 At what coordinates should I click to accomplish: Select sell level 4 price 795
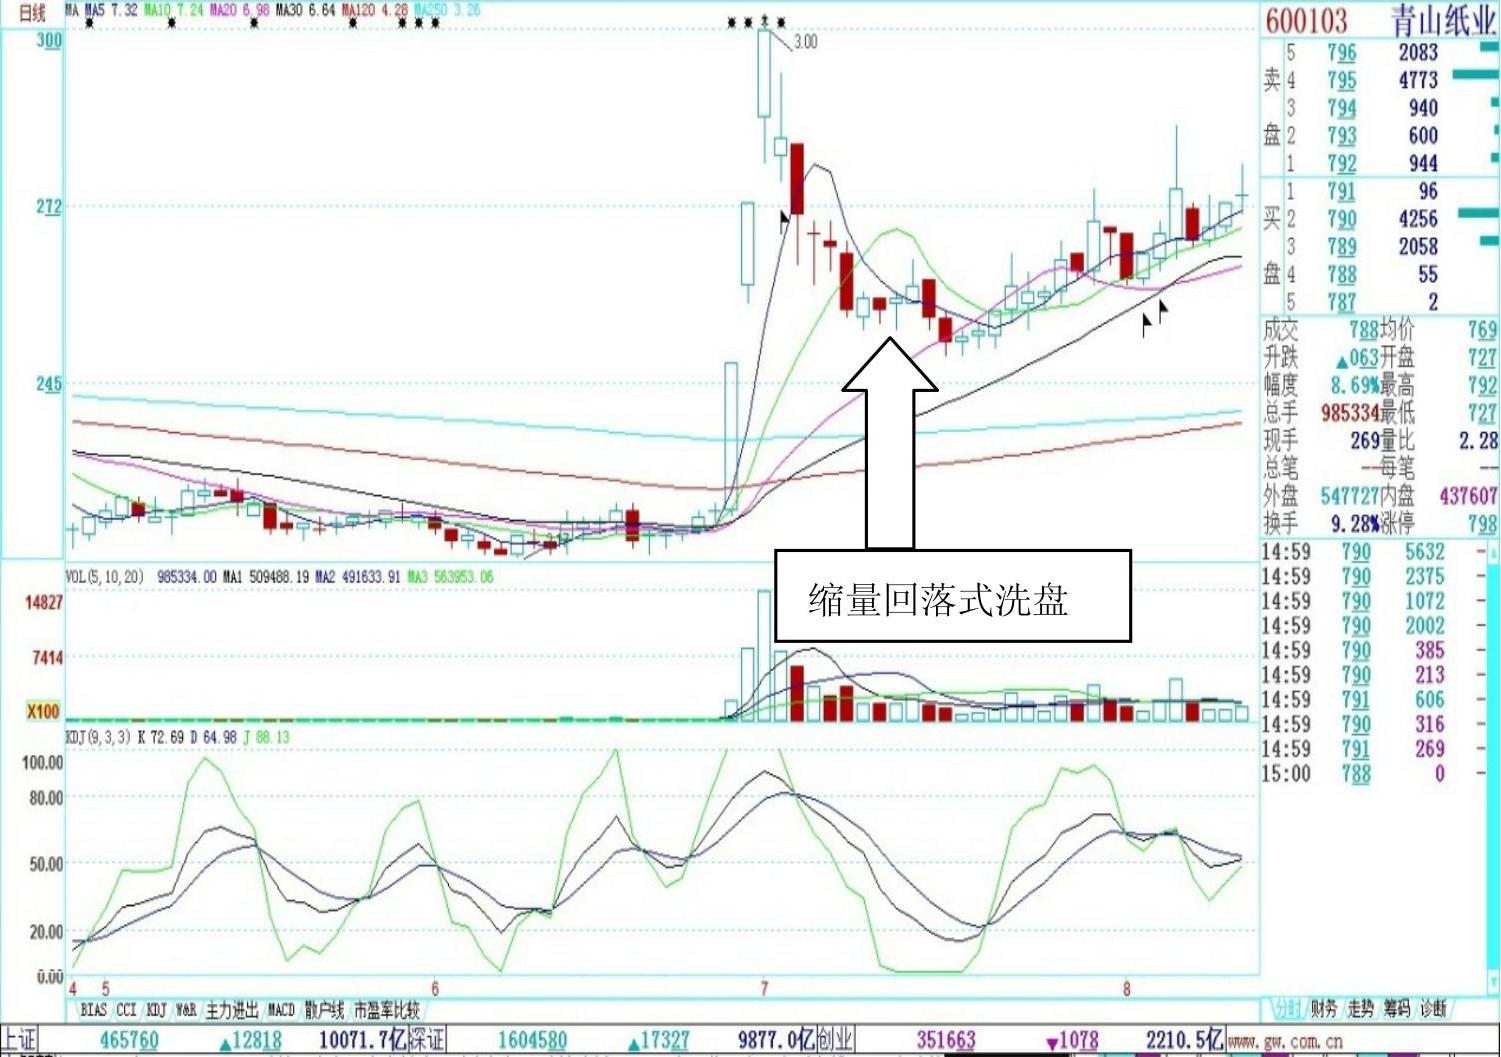coord(1341,80)
